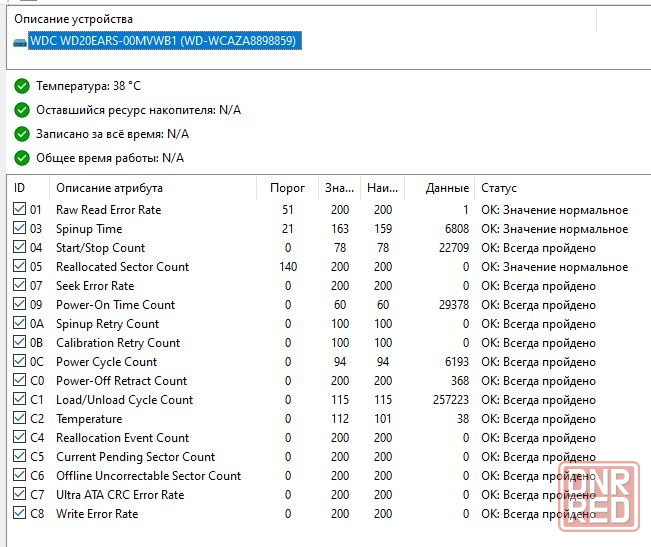
Task: Toggle the C2 Temperature checkbox
Action: [x=20, y=418]
